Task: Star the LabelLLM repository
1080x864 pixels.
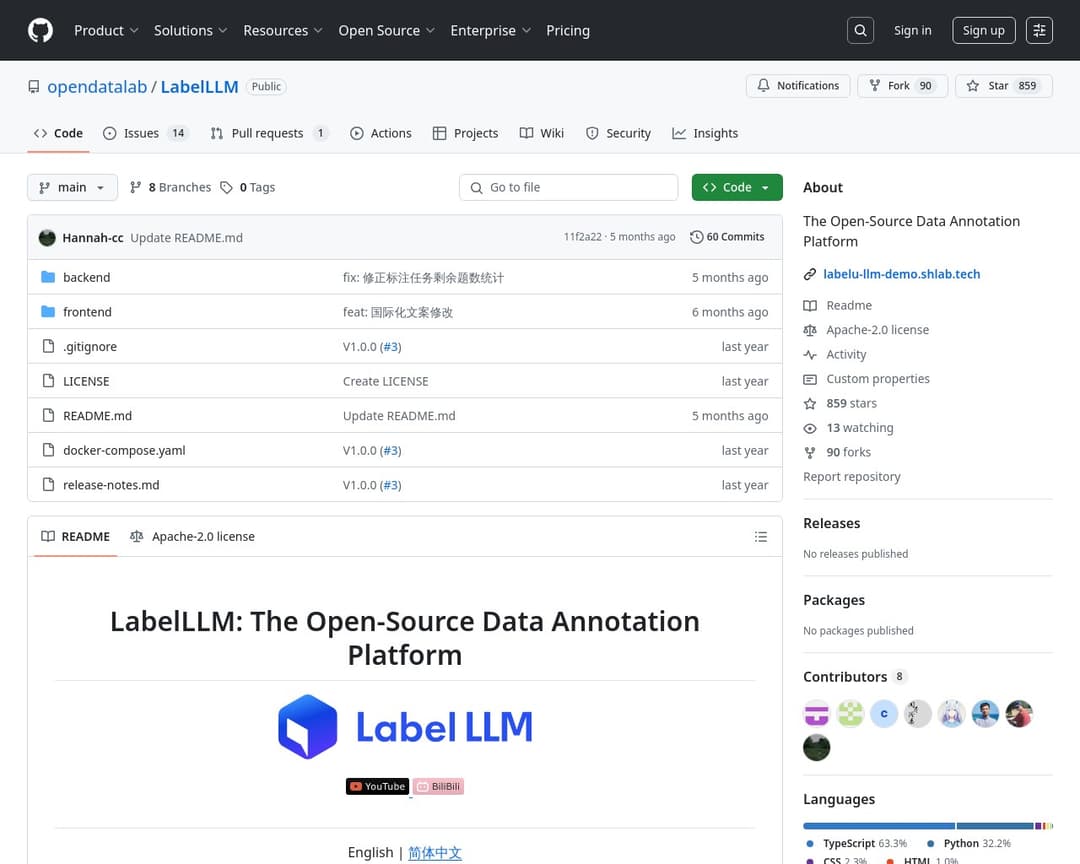Action: click(x=1004, y=85)
